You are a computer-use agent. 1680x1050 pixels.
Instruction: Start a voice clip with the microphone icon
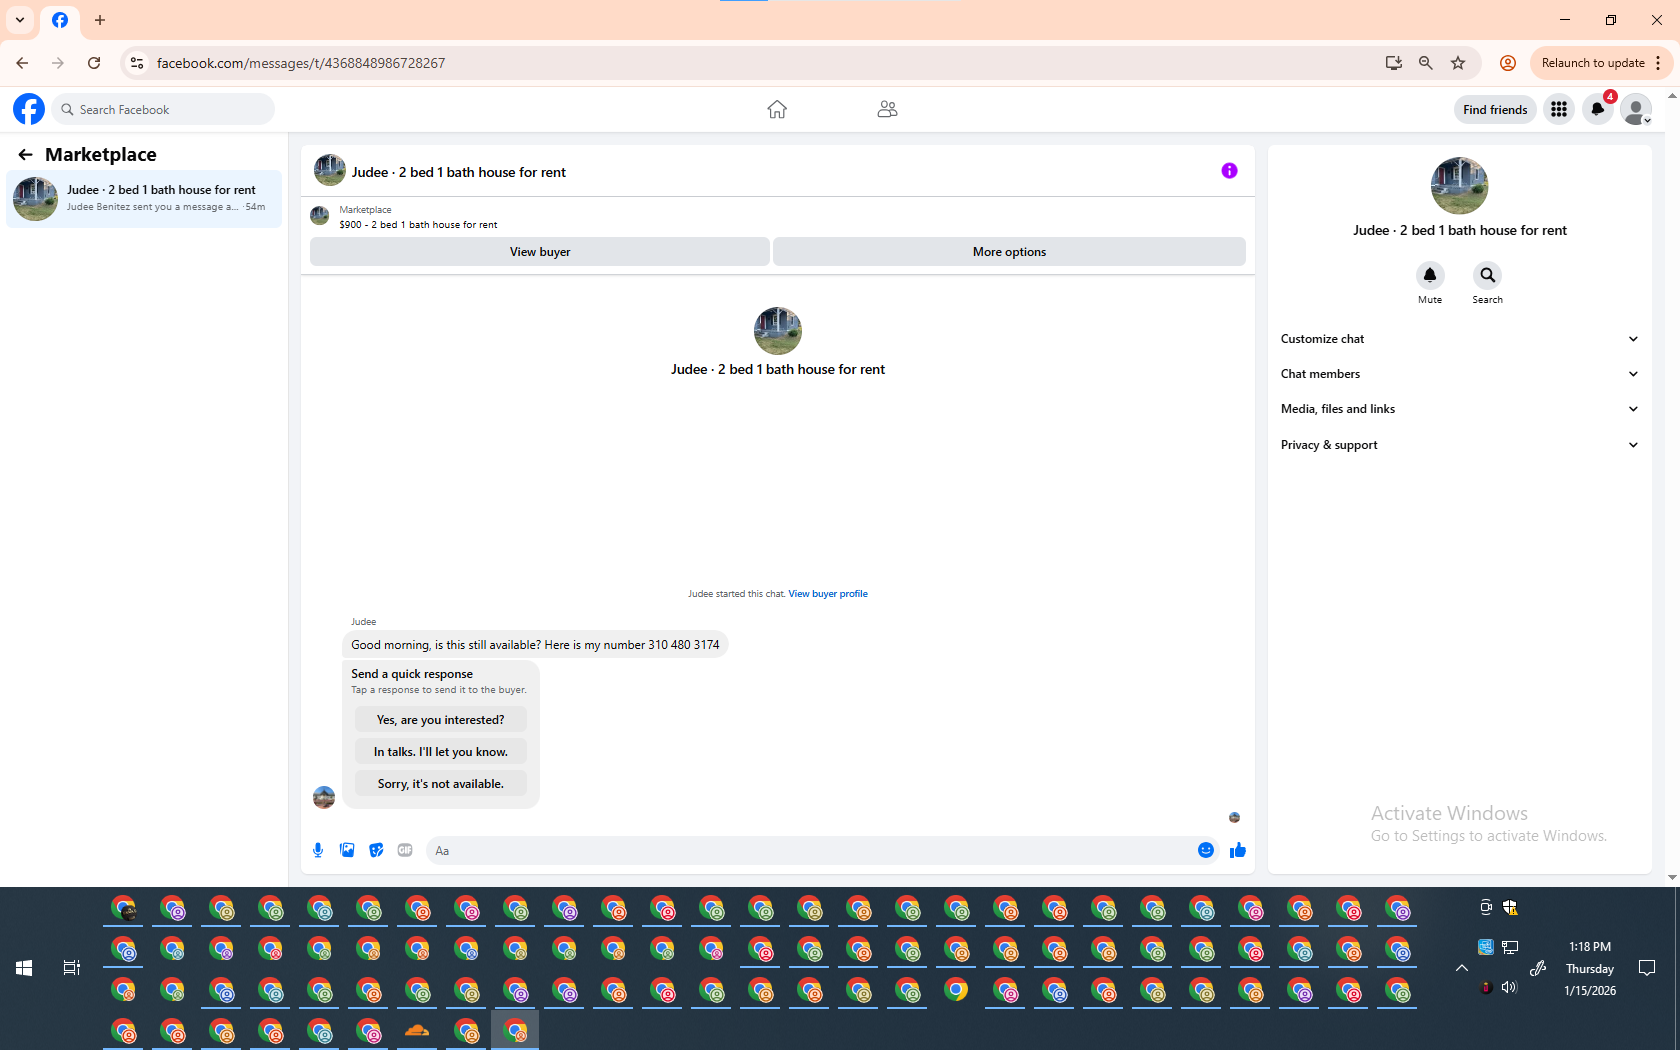click(318, 850)
